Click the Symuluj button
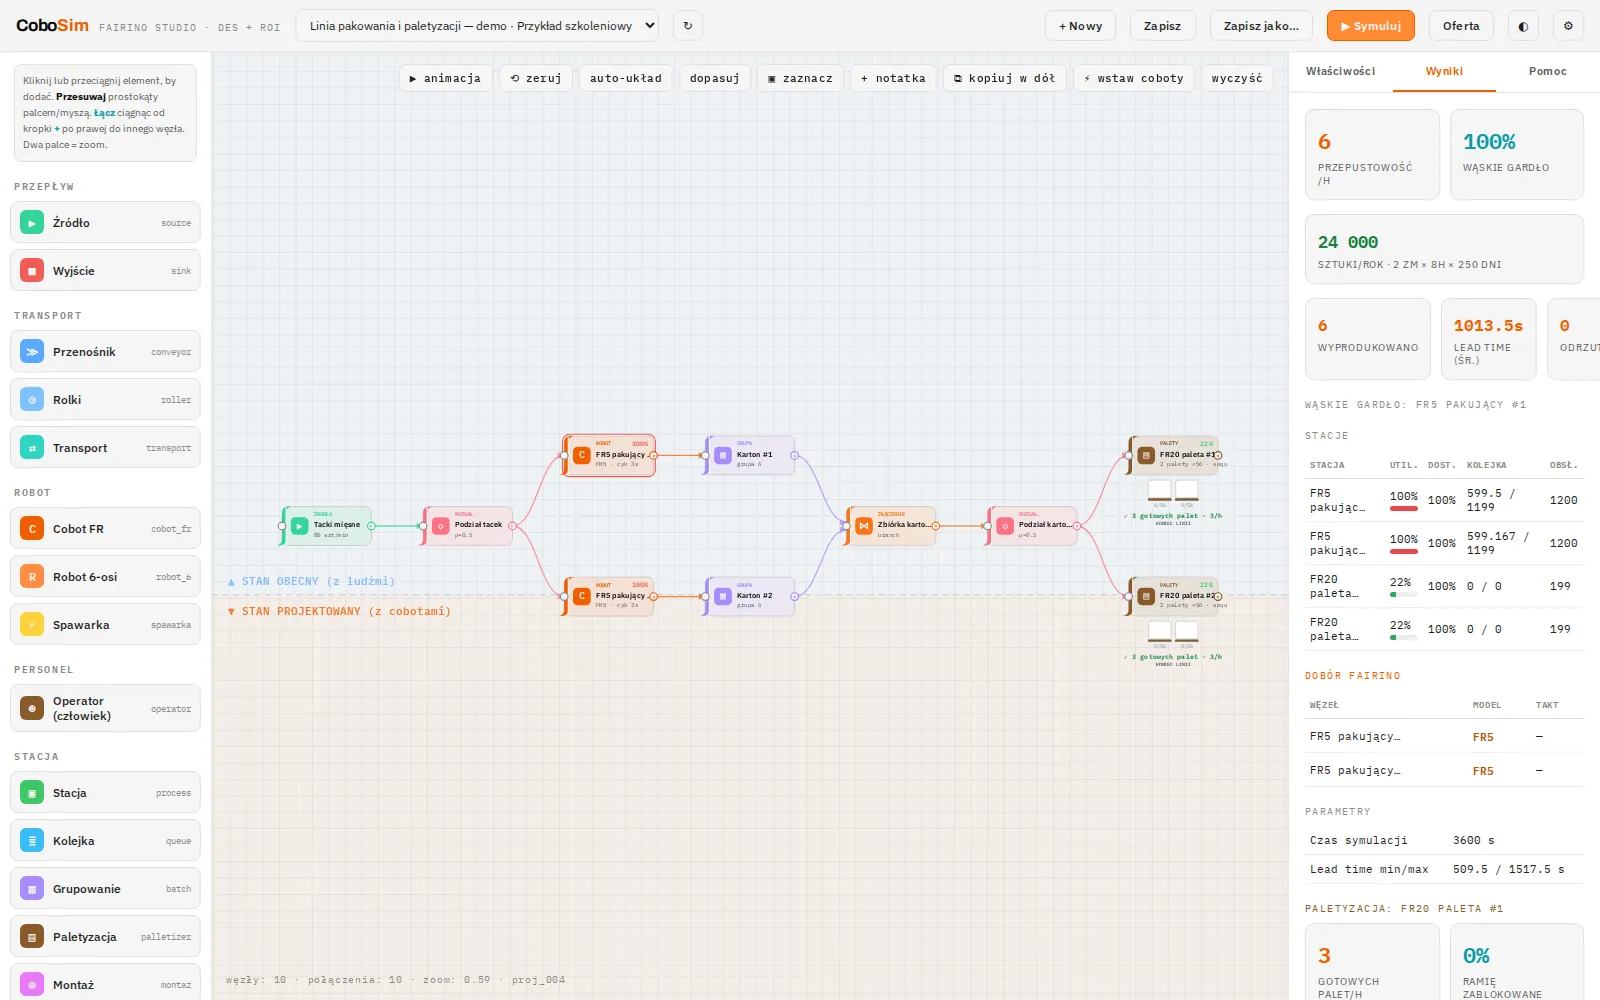Image resolution: width=1600 pixels, height=1000 pixels. pos(1370,26)
